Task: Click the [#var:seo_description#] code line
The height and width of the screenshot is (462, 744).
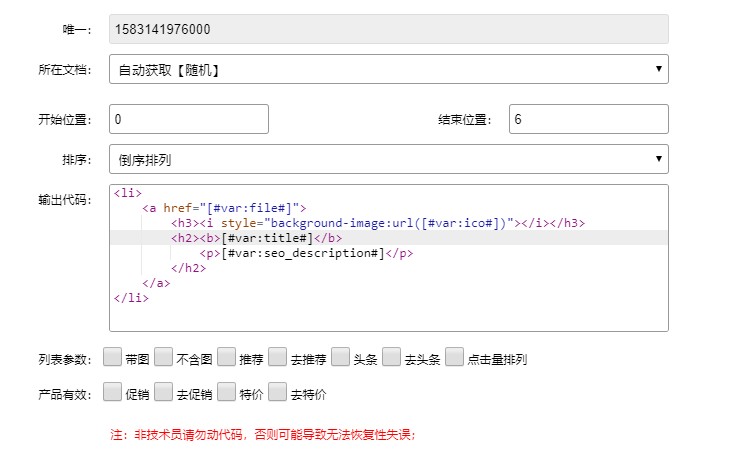Action: pyautogui.click(x=306, y=253)
